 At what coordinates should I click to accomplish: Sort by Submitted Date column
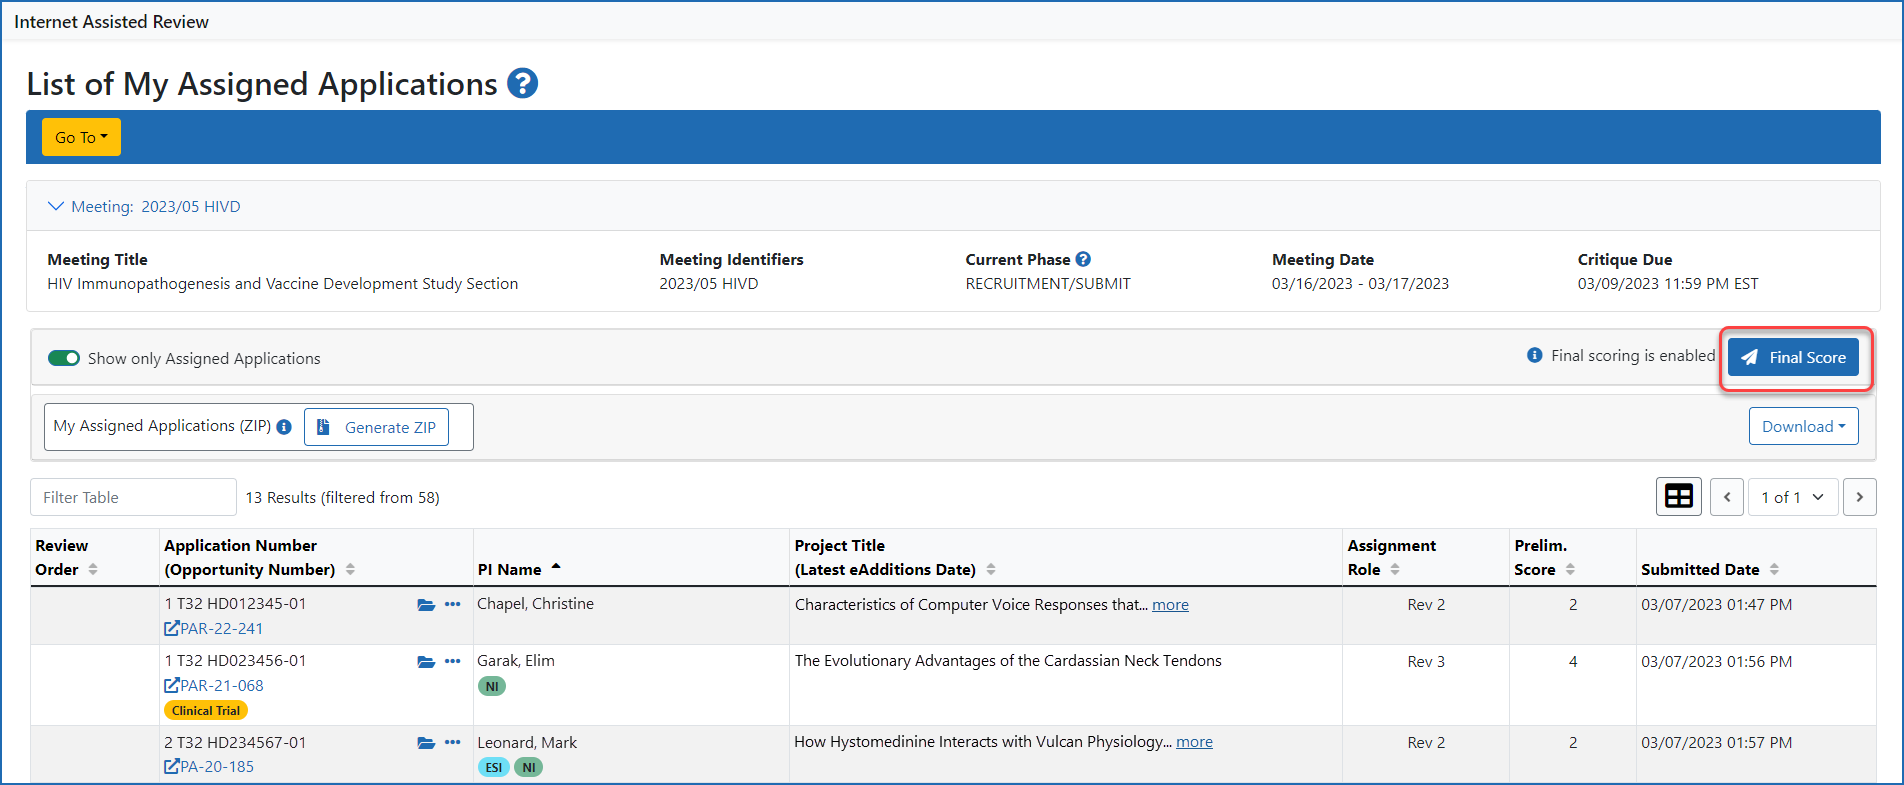1774,569
